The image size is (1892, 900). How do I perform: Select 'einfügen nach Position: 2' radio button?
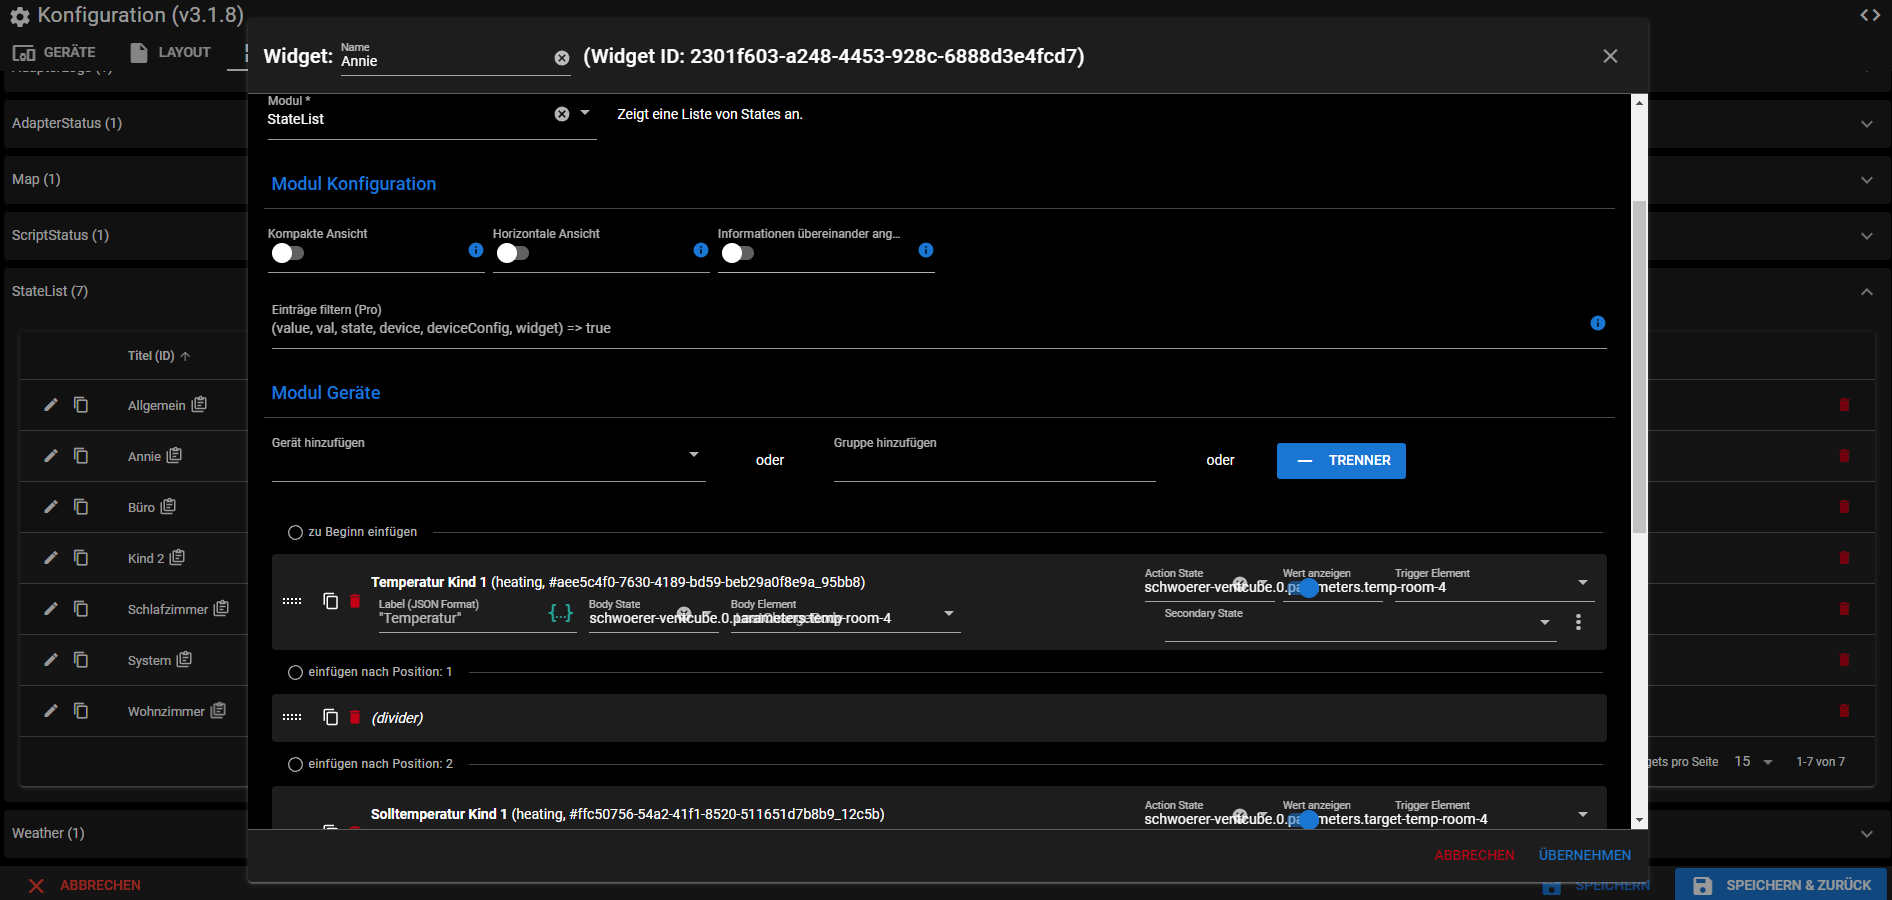[295, 764]
